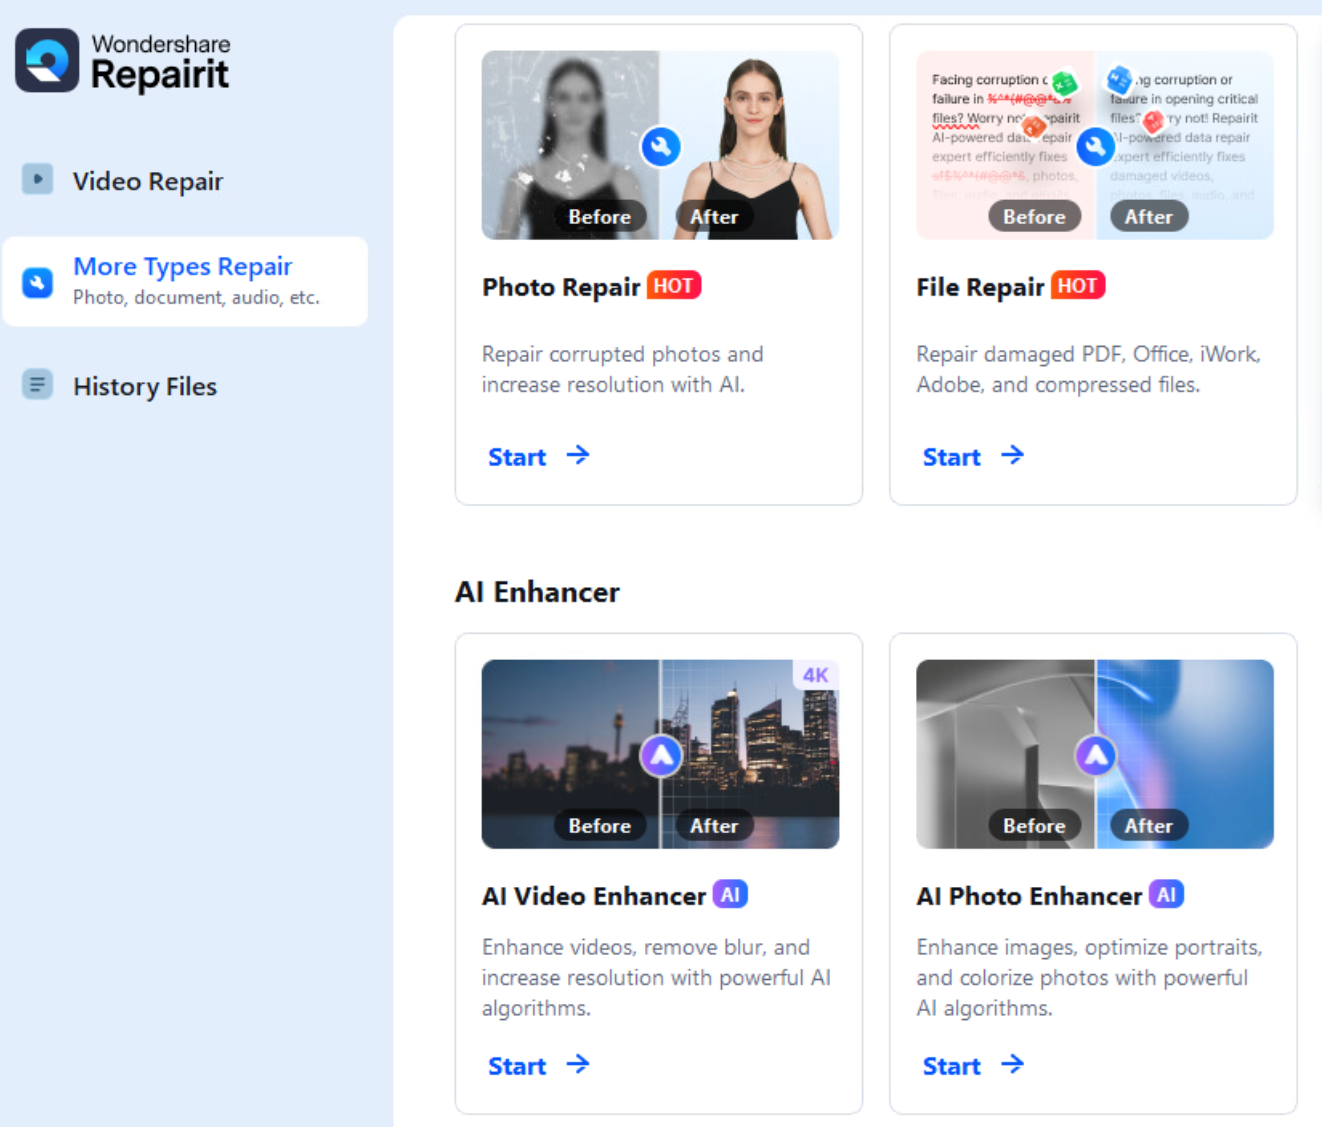This screenshot has height=1127, width=1322.
Task: Click the After label on AI Video Enhancer preview
Action: (714, 825)
